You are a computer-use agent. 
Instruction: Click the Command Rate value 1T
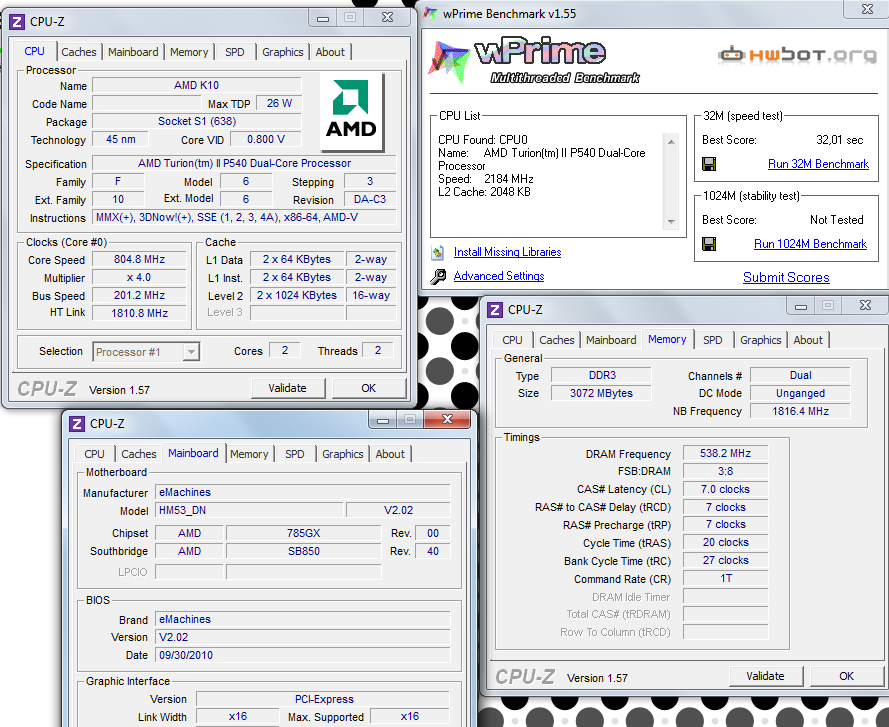(725, 578)
